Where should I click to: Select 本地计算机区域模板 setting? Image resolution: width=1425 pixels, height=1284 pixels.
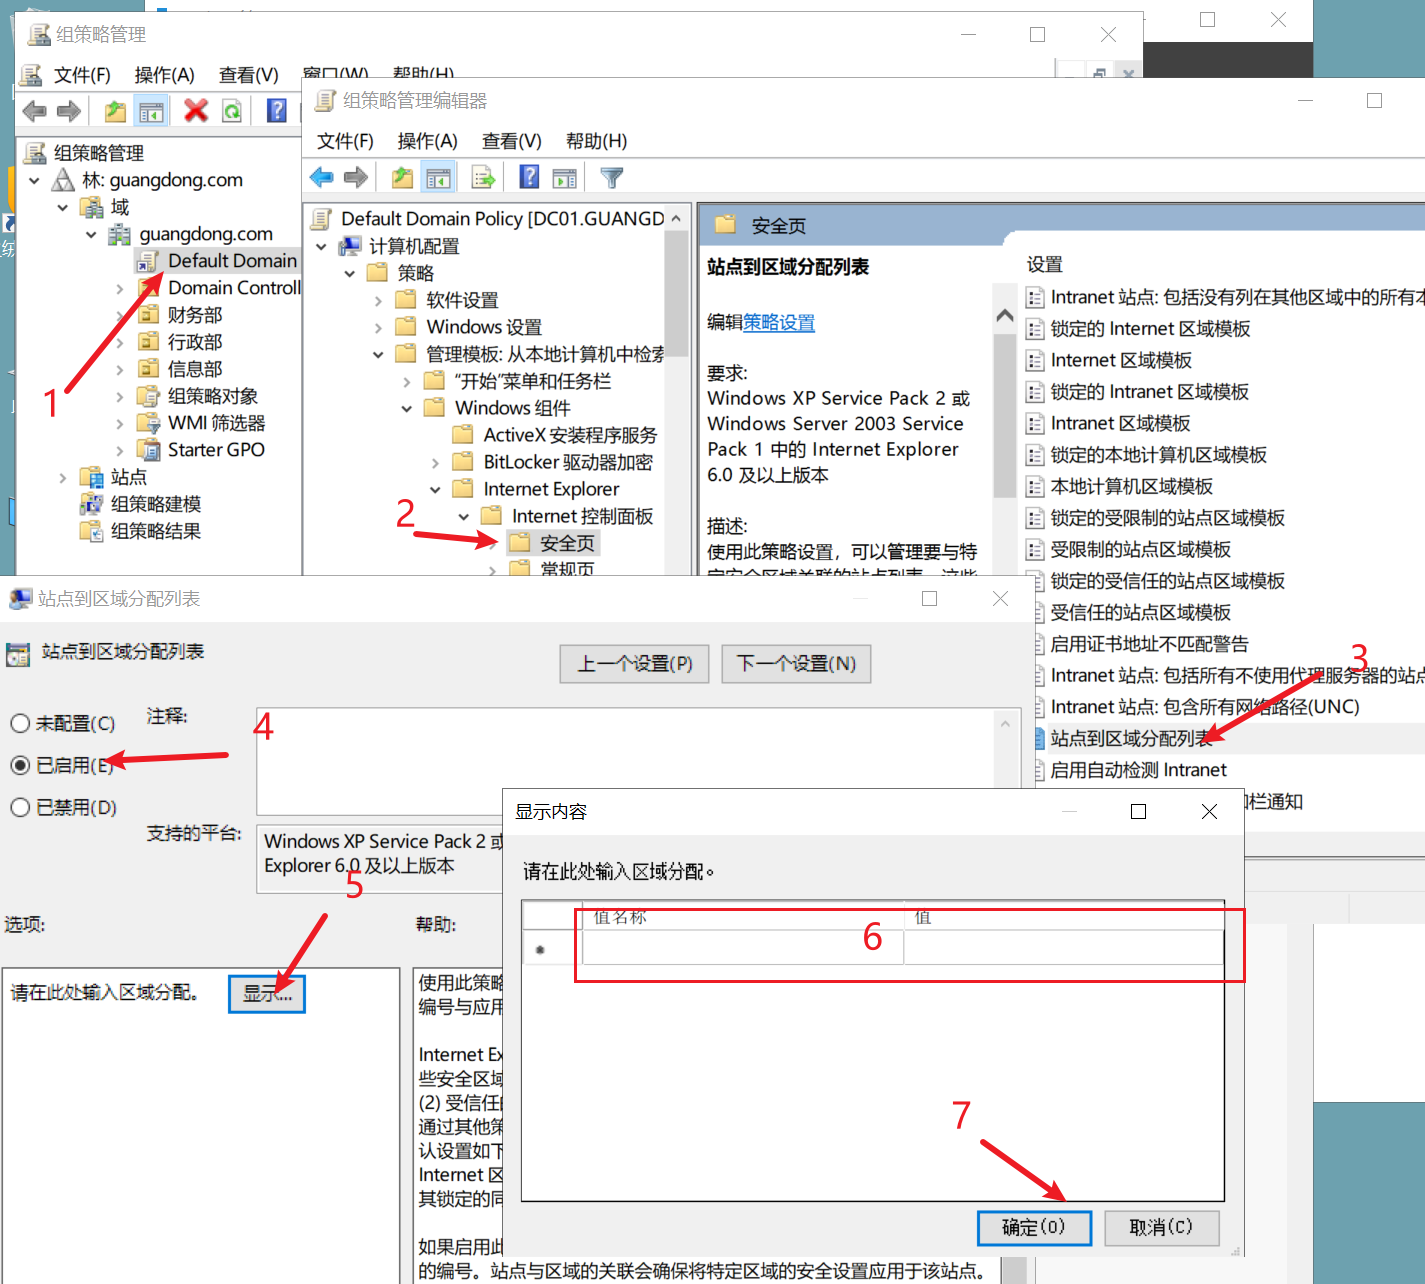click(x=1131, y=487)
